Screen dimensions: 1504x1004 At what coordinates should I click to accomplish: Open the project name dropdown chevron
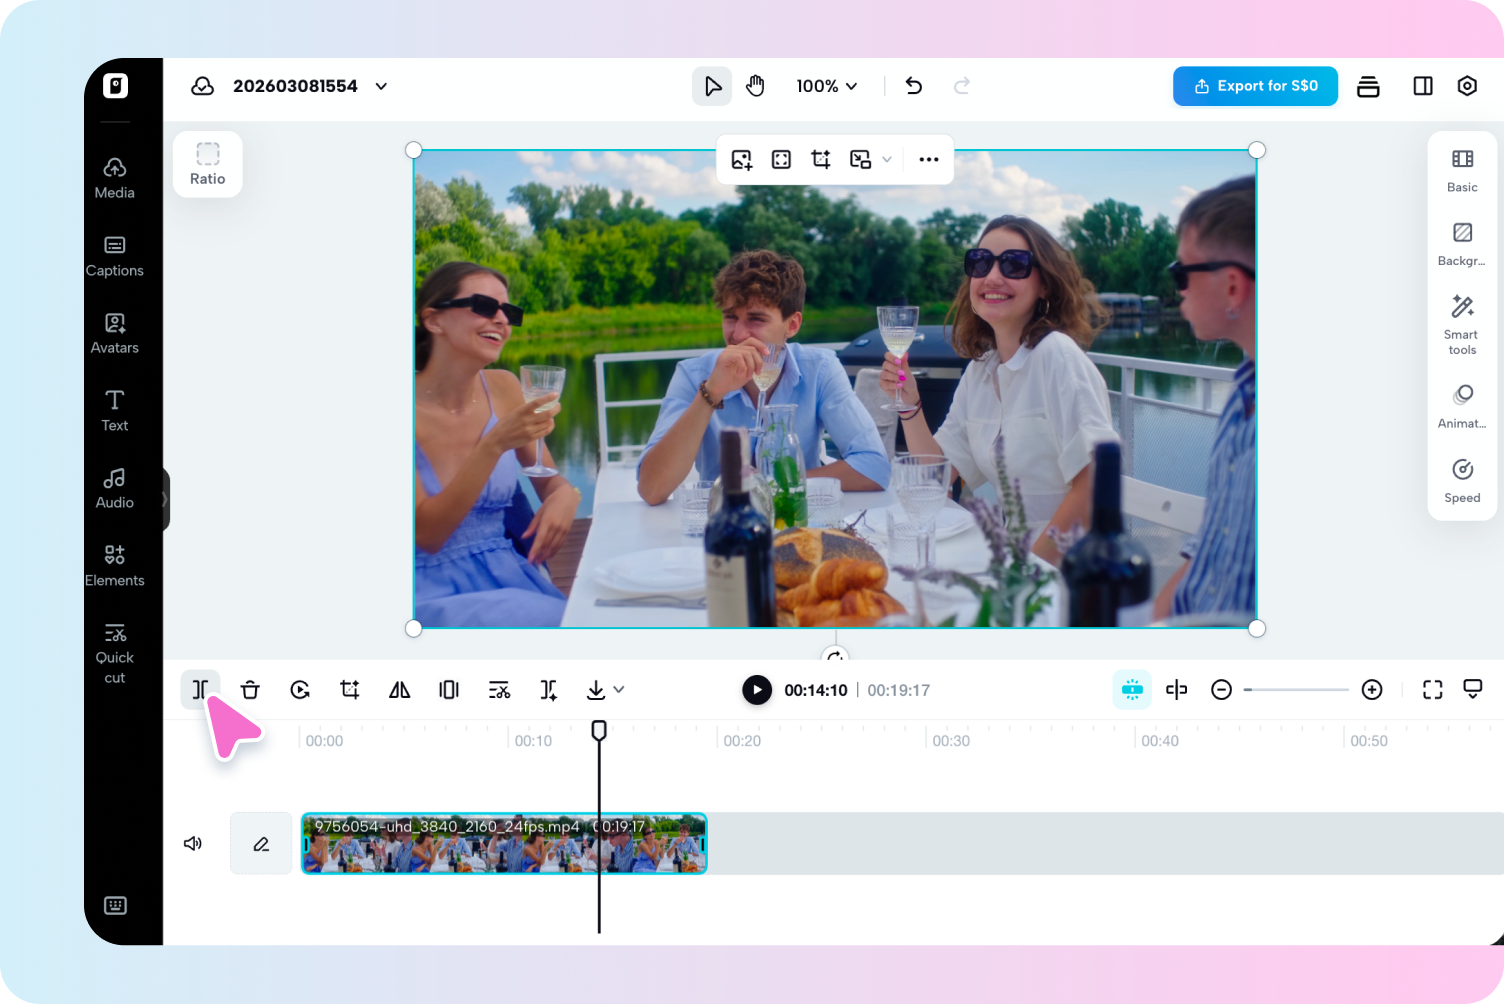381,86
